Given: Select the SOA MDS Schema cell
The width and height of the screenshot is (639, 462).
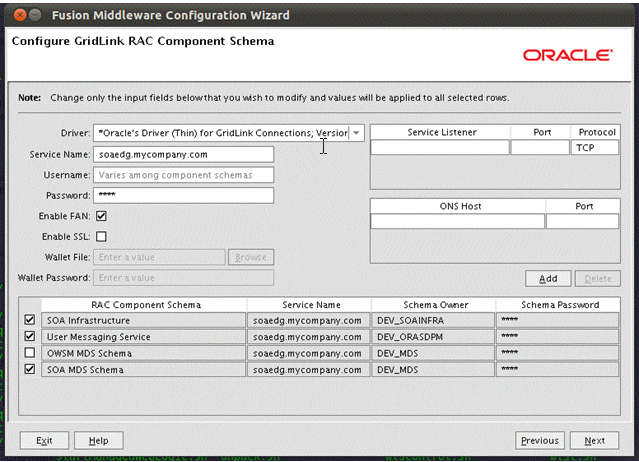Looking at the screenshot, I should pyautogui.click(x=143, y=370).
